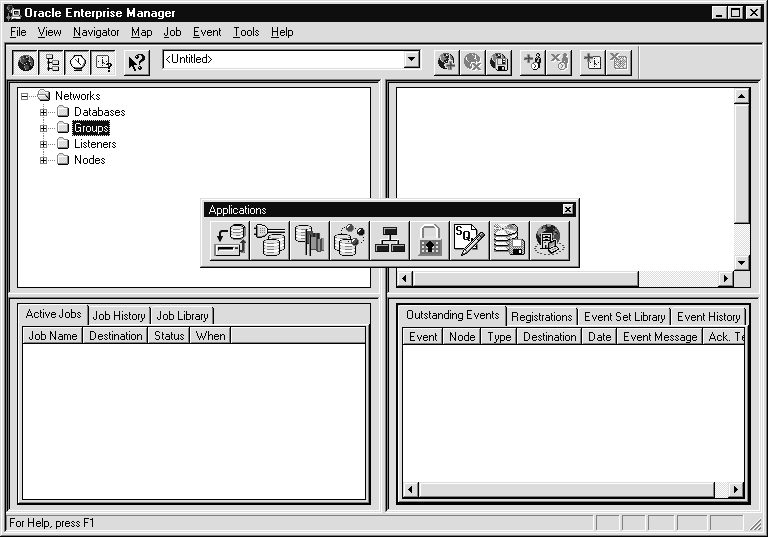Expand the Nodes folder node
This screenshot has height=537, width=768.
(44, 160)
